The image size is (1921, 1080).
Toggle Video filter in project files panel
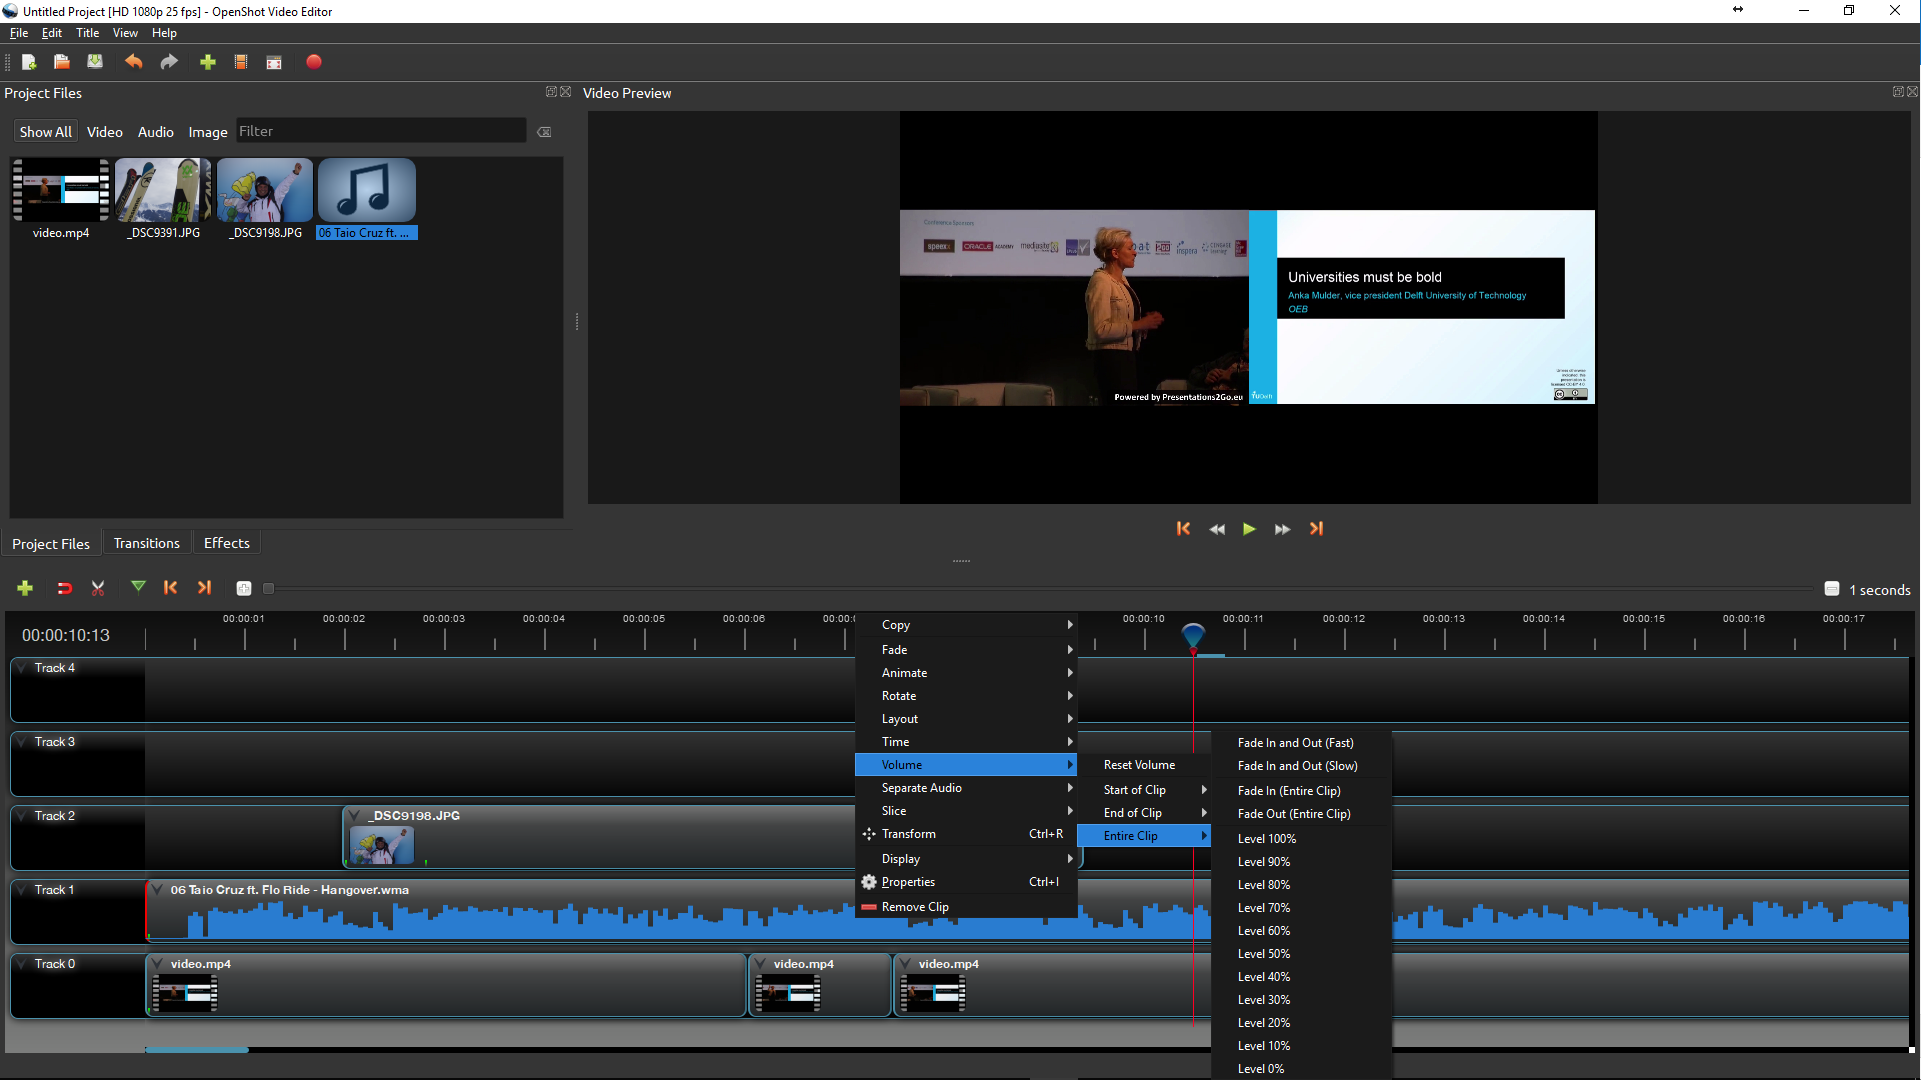(103, 131)
